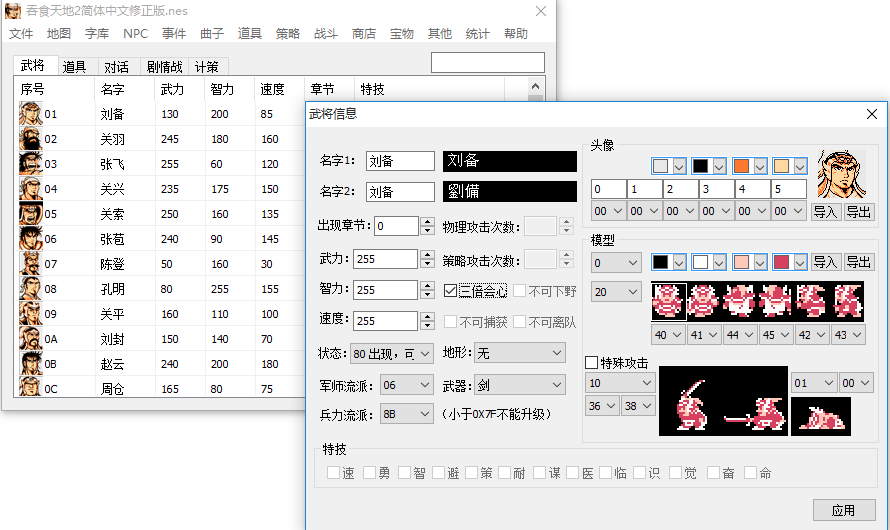This screenshot has width=890, height=530.
Task: Open the 战斗 menu
Action: pos(326,33)
